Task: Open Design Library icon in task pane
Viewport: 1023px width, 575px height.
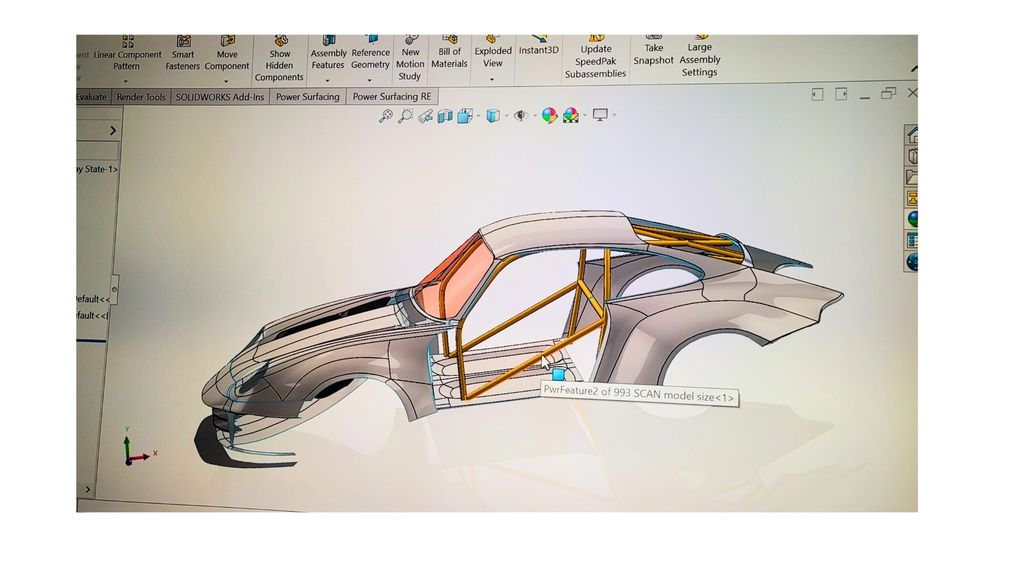Action: tap(912, 156)
